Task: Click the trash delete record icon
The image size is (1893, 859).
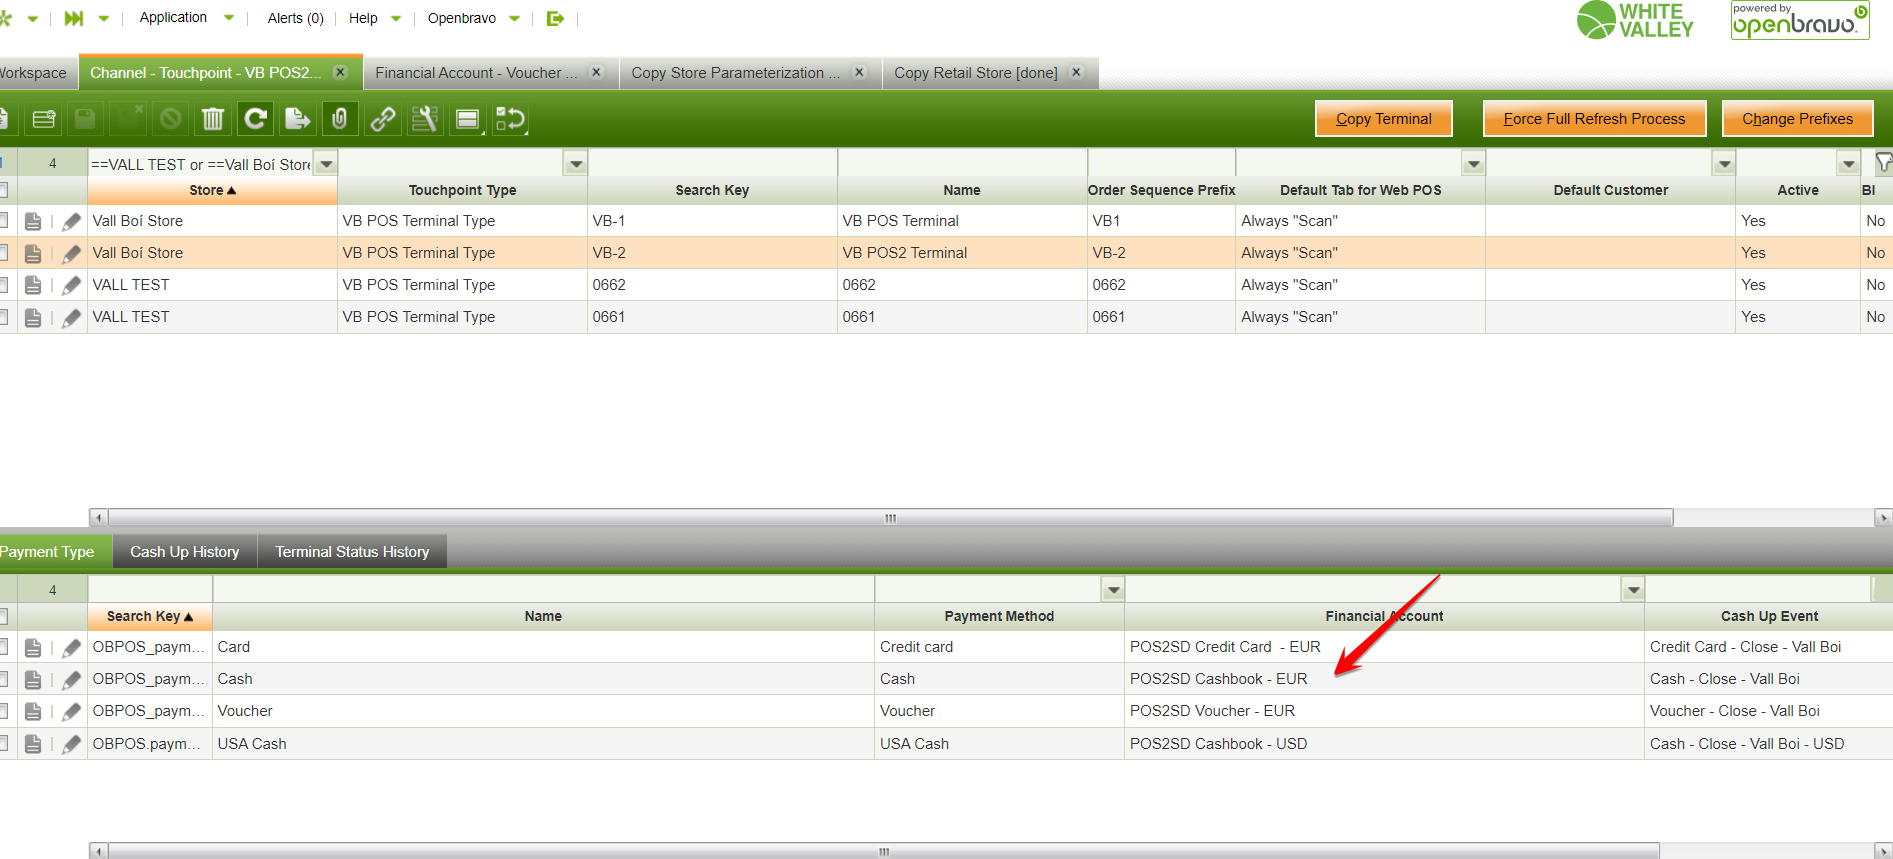Action: pyautogui.click(x=212, y=120)
